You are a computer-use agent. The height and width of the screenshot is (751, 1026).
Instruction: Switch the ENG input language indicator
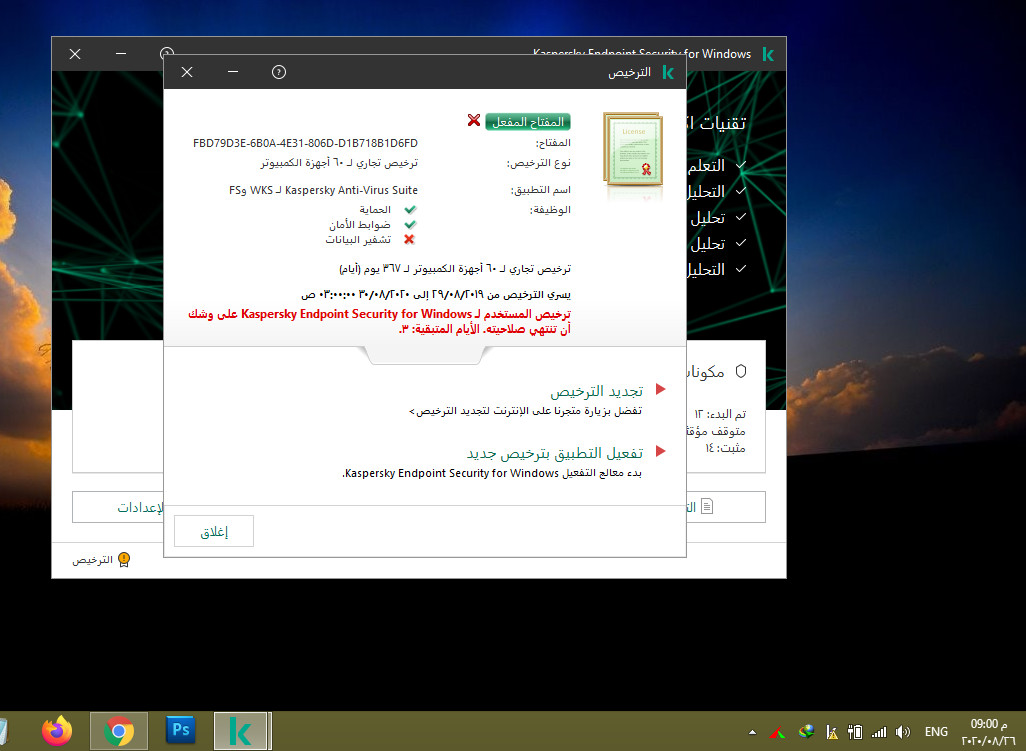(936, 732)
